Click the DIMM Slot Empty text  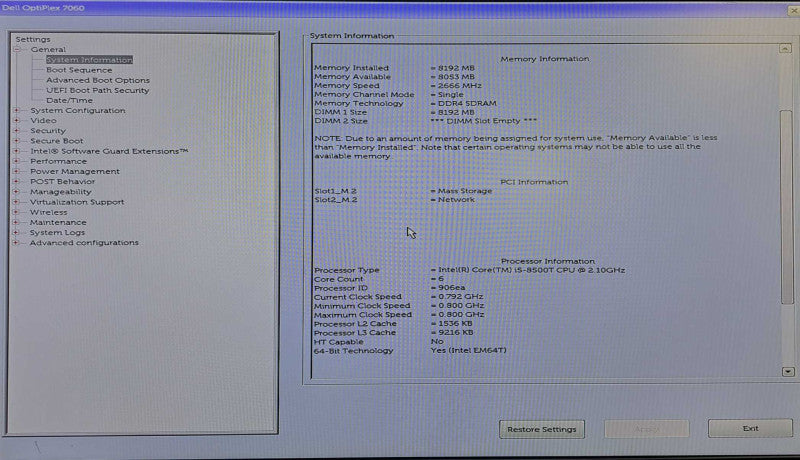[x=484, y=121]
